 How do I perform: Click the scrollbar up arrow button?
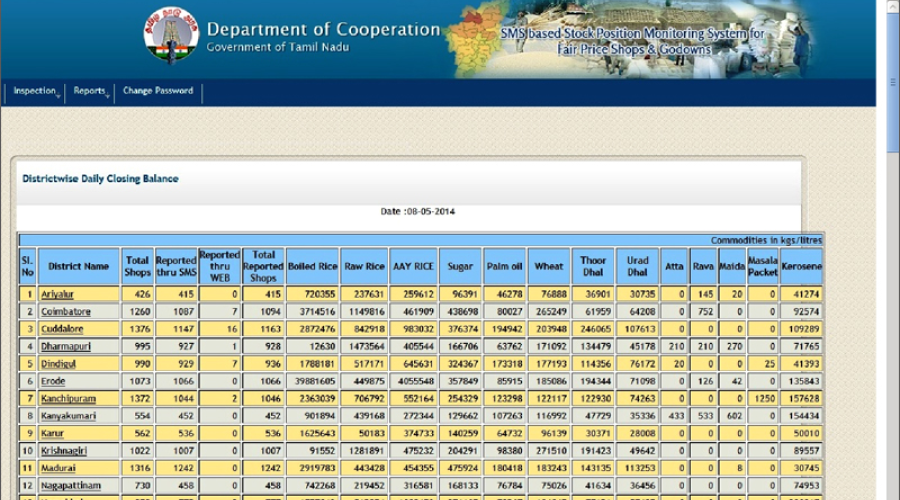(x=892, y=6)
